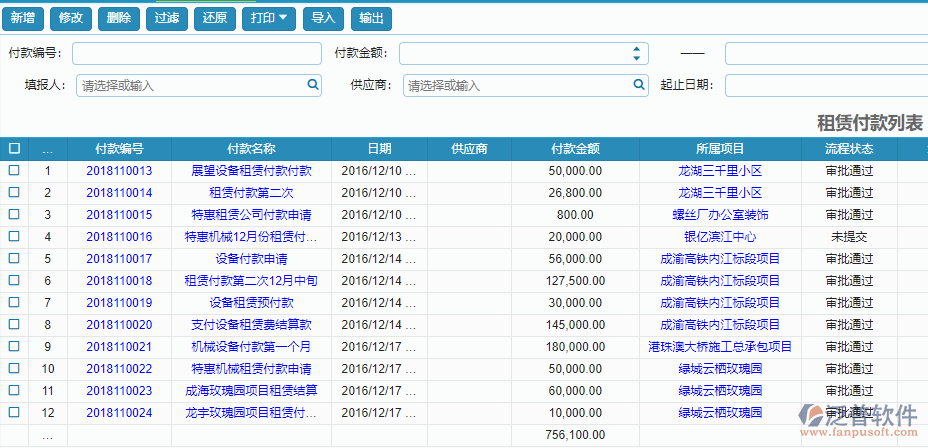Image resolution: width=928 pixels, height=448 pixels.
Task: Open 成海玫瑰园项目租赁结算 payment entry
Action: coord(252,391)
